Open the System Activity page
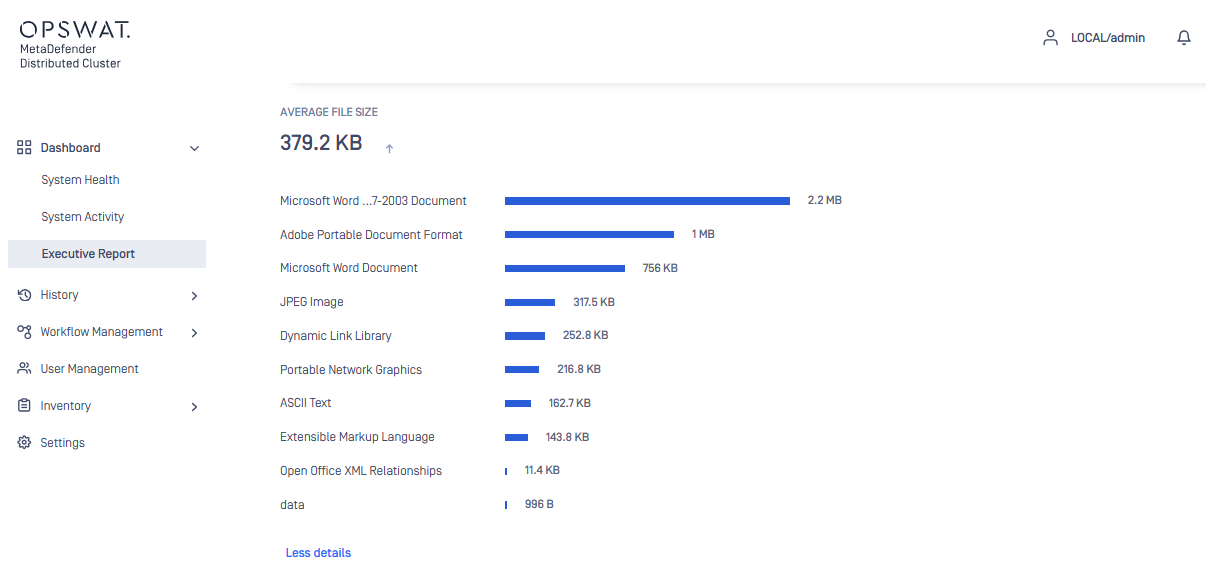1206x582 pixels. [83, 217]
